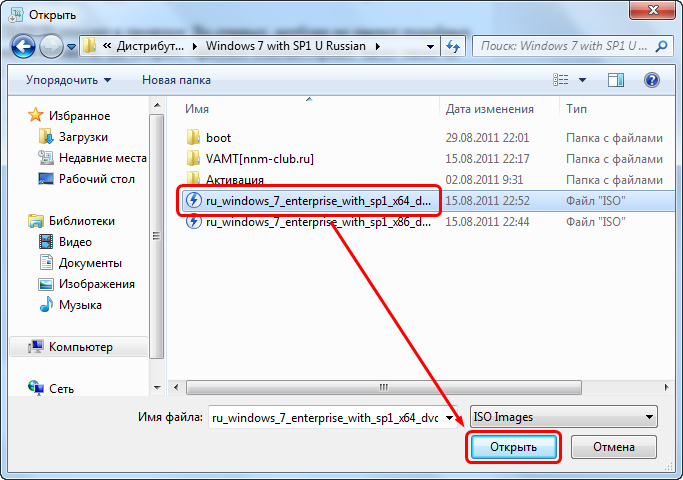This screenshot has height=480, width=683.
Task: Select the Дистрибут... breadcrumb segment
Action: [x=150, y=46]
